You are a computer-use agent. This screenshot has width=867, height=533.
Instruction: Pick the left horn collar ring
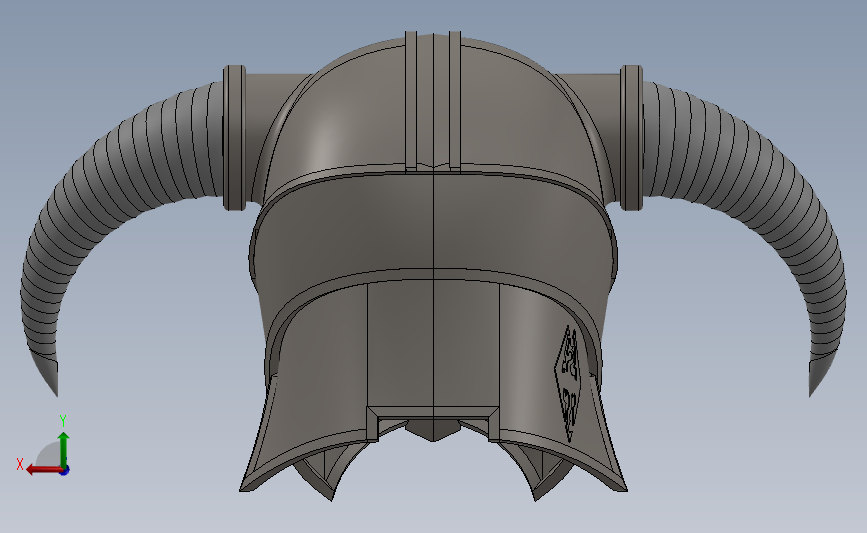pos(234,138)
